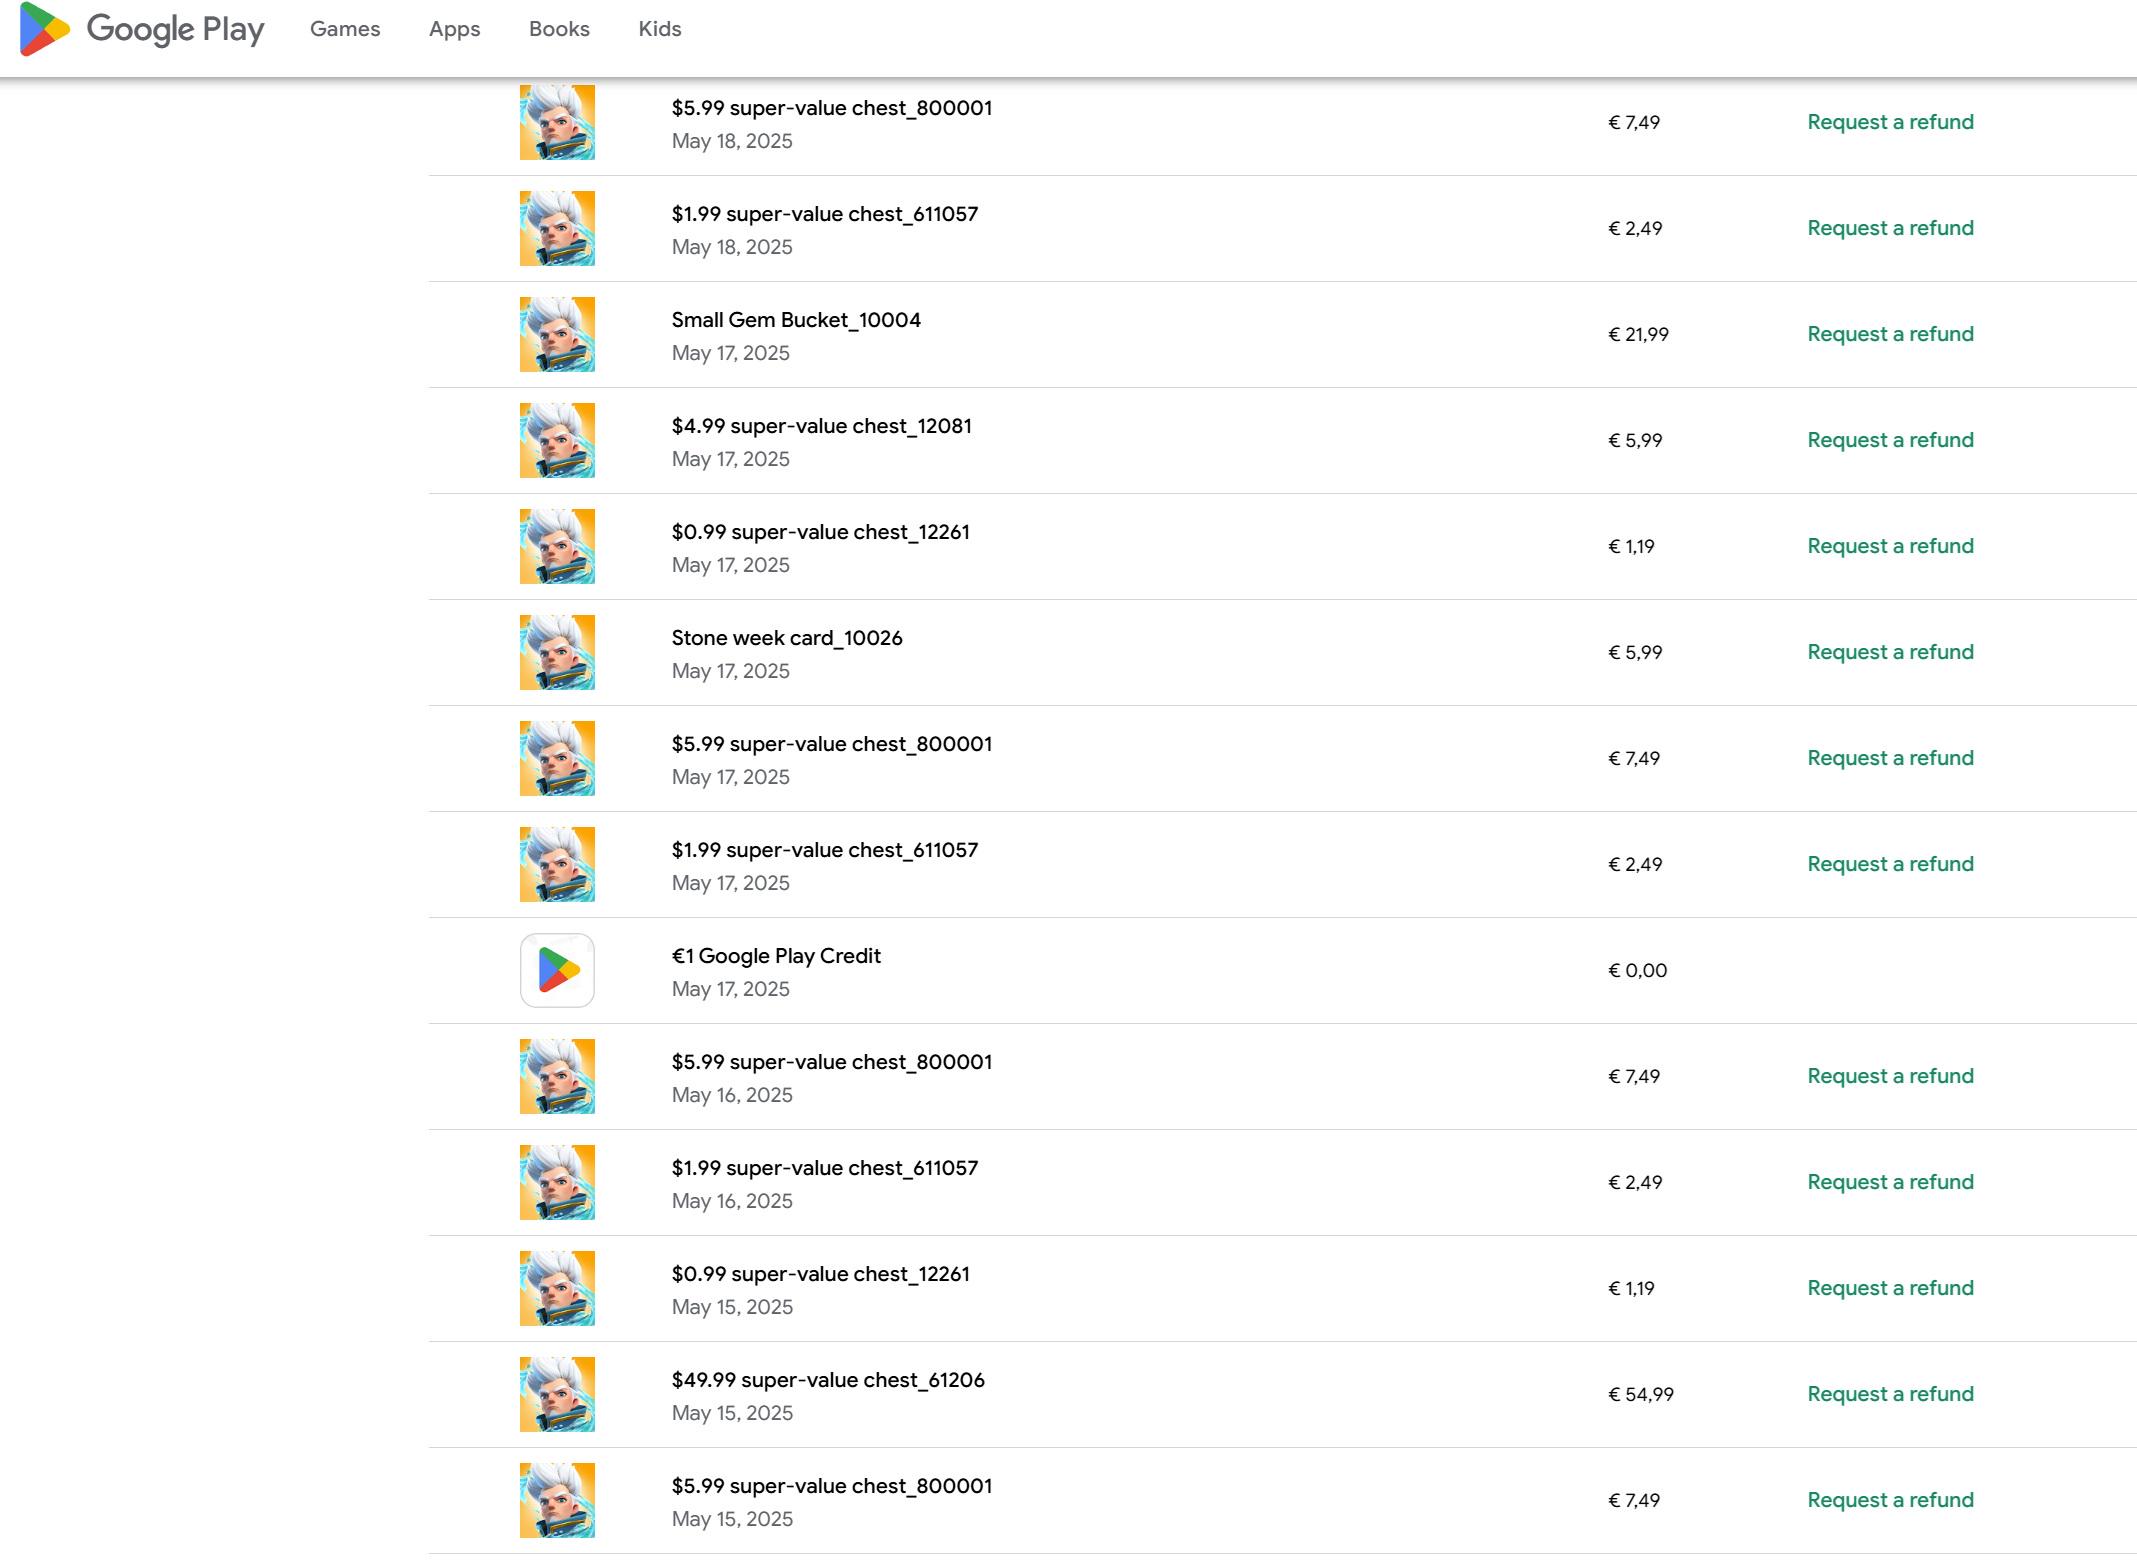
Task: Click the Google Play Credit icon
Action: pos(557,970)
